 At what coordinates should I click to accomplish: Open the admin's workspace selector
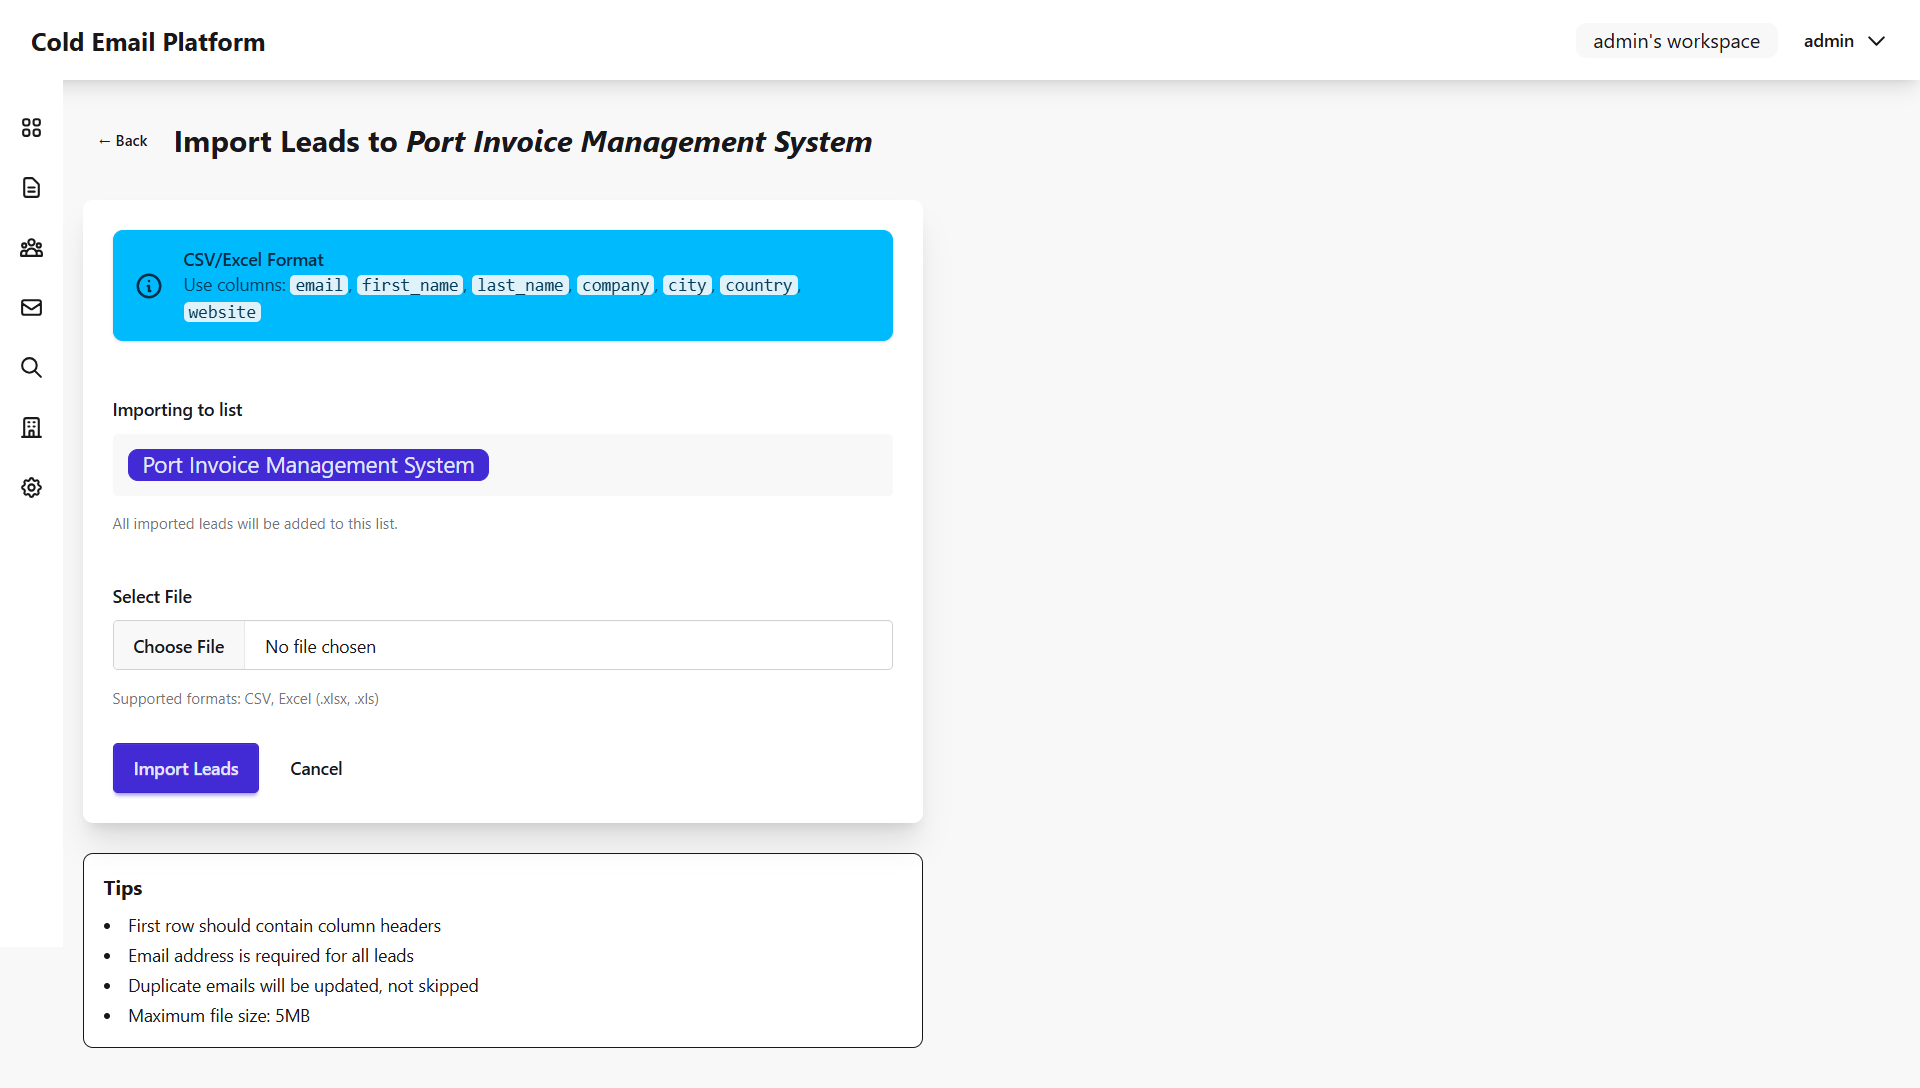tap(1676, 41)
